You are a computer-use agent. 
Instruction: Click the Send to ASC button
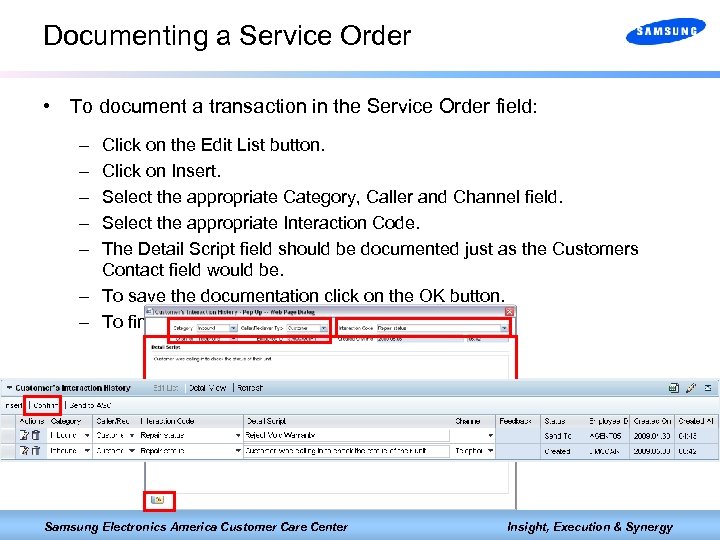90,405
